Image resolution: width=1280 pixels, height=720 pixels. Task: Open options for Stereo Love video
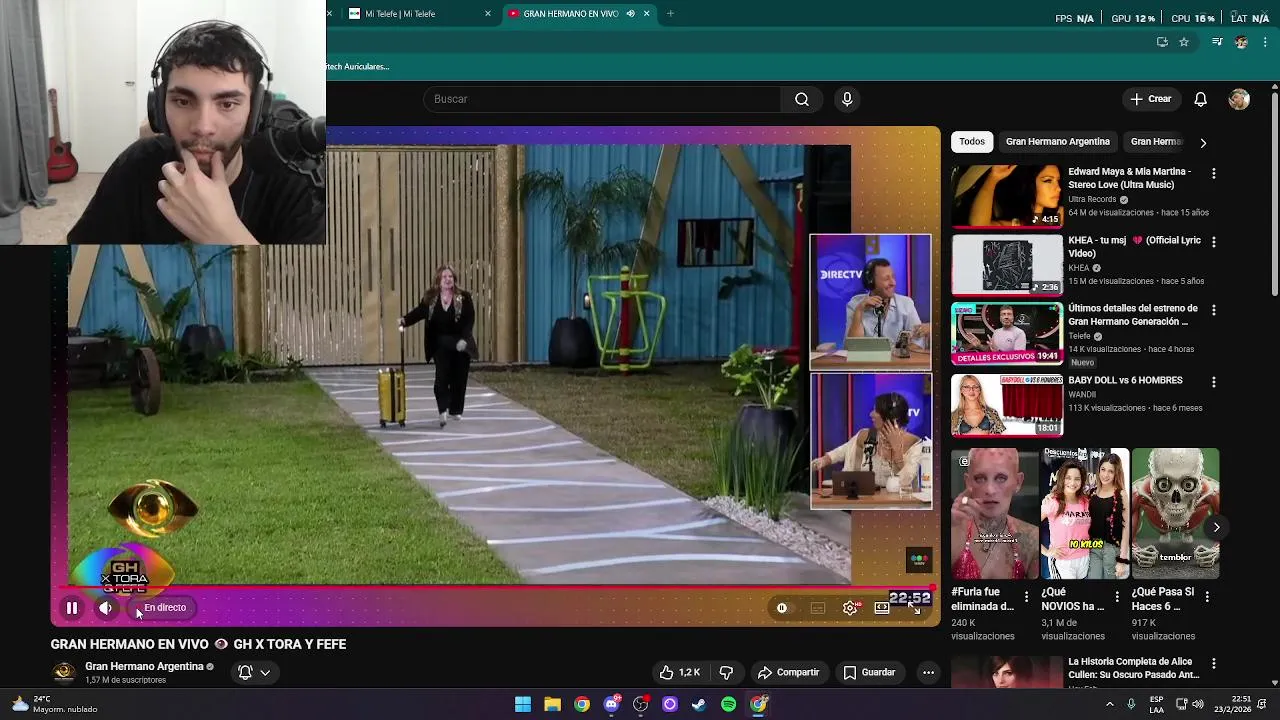point(1214,174)
